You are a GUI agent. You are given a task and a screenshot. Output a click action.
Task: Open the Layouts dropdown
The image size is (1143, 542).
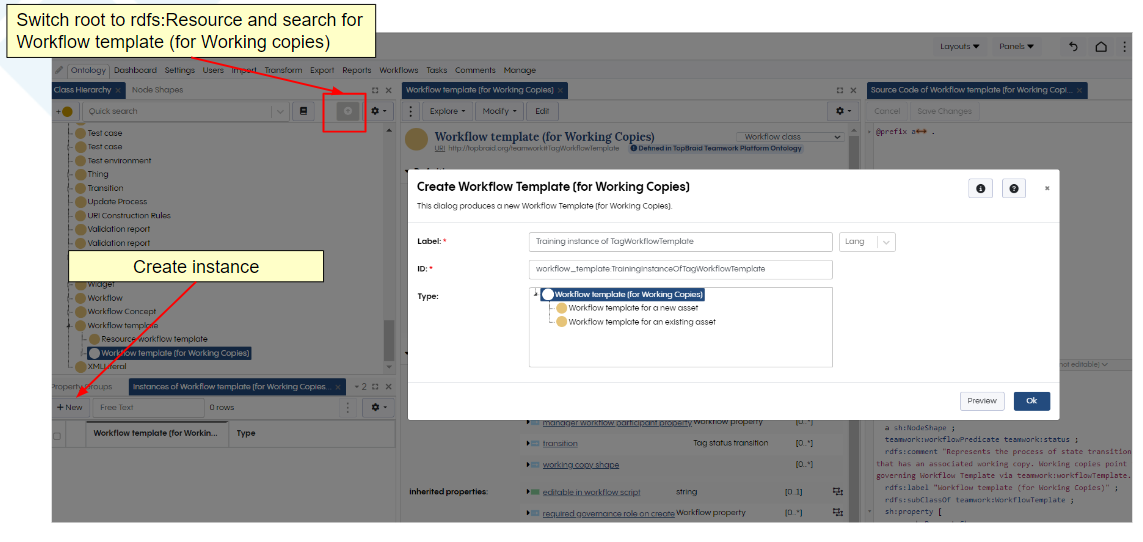[959, 46]
